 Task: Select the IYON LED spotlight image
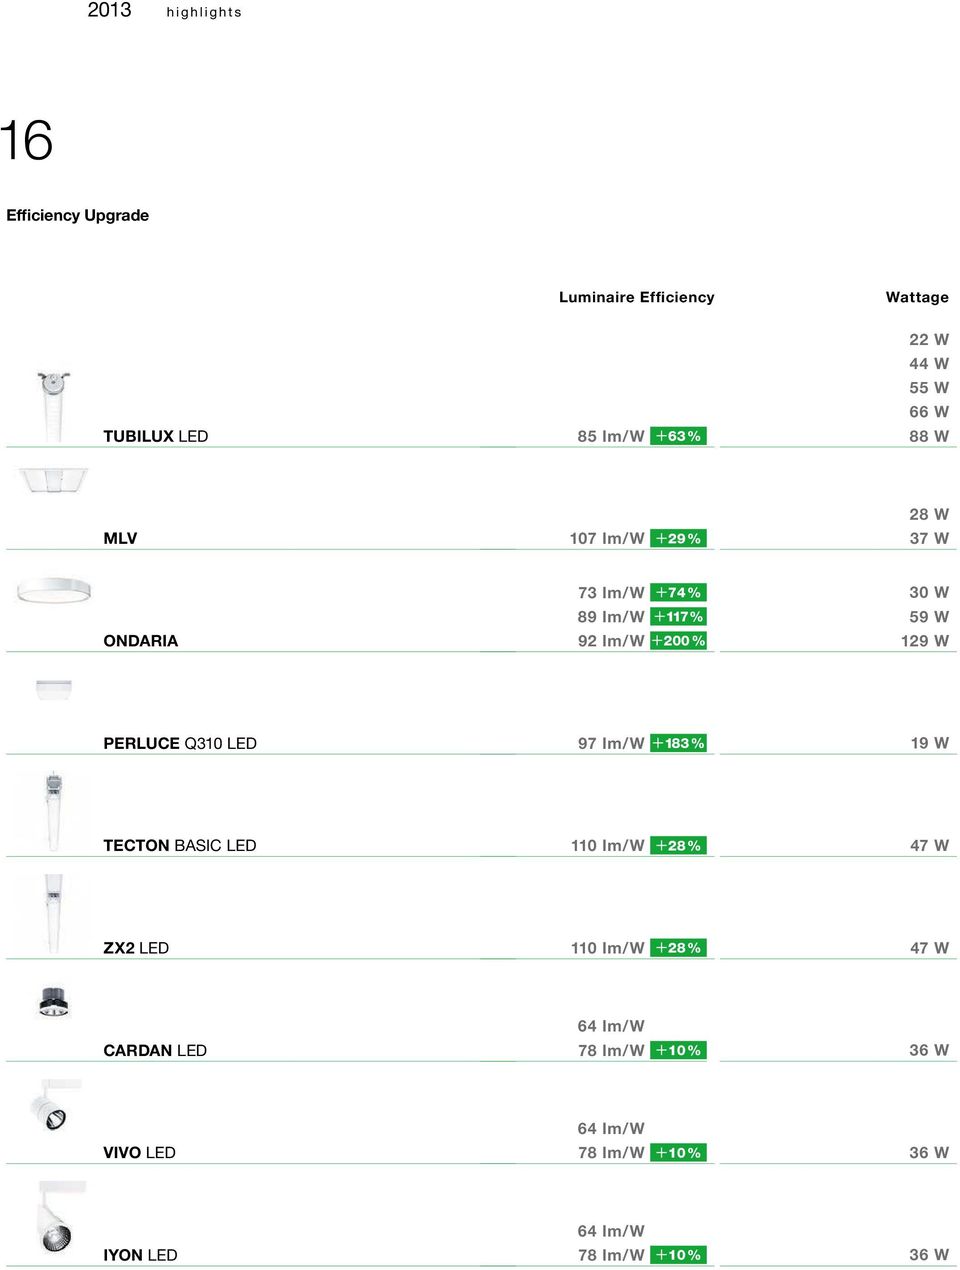59,1219
